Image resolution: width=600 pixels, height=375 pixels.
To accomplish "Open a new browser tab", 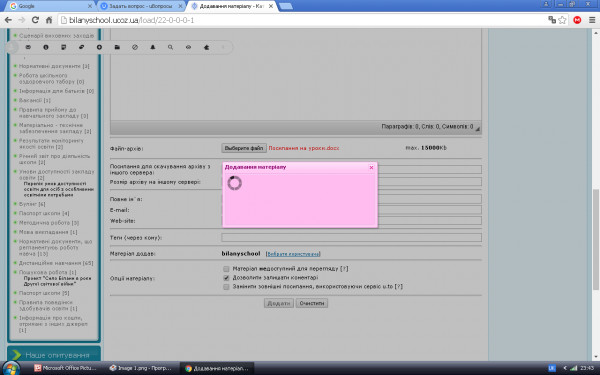I will (286, 6).
